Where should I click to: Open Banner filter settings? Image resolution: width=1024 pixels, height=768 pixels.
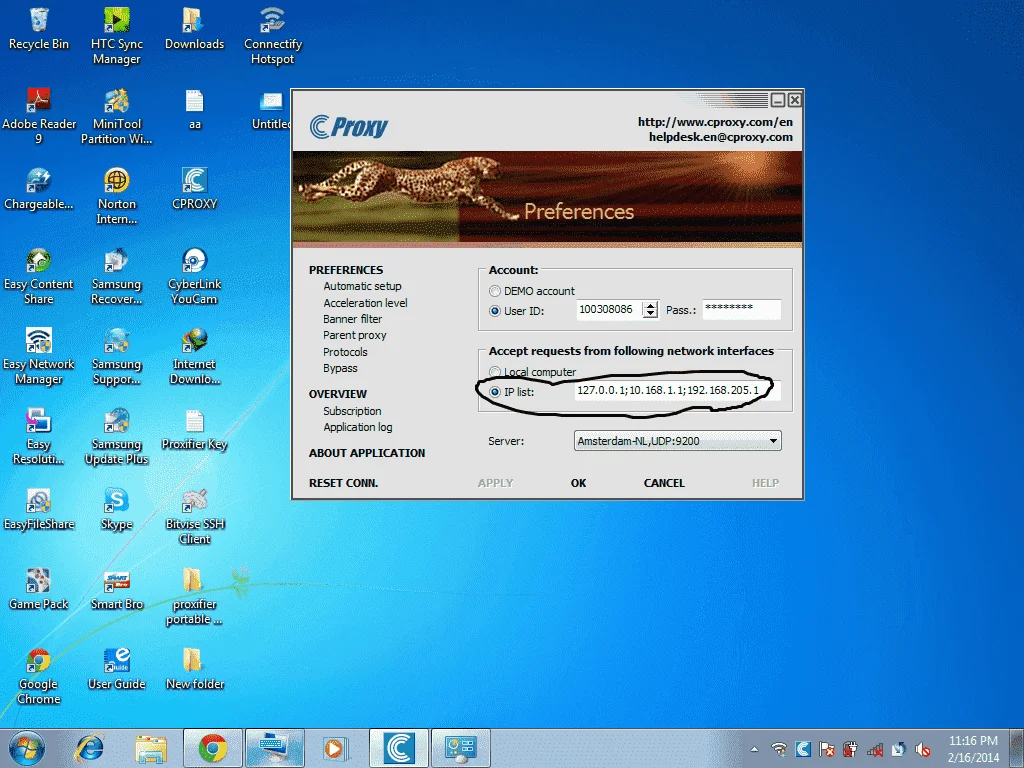coord(353,319)
